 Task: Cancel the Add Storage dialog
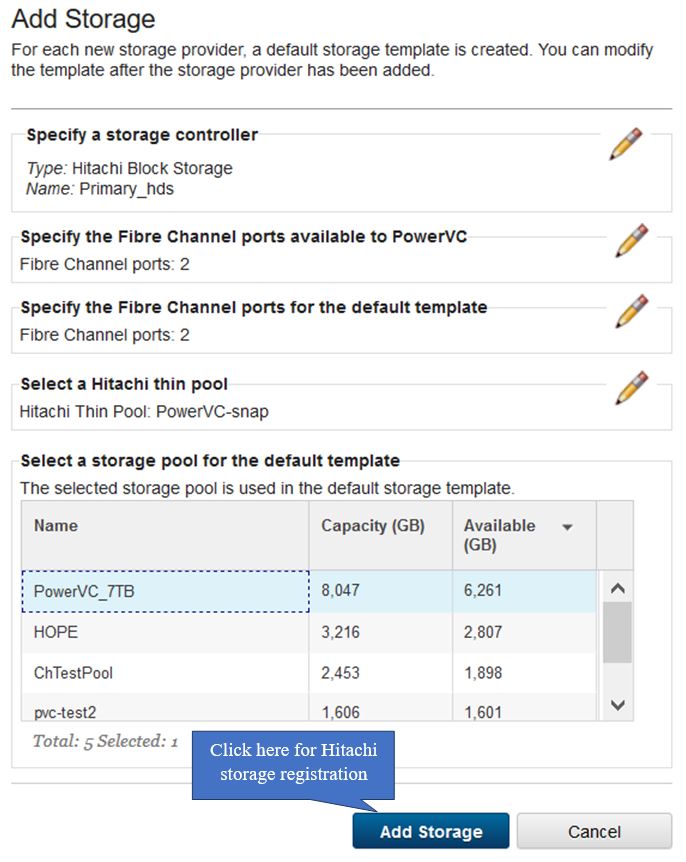(x=594, y=831)
